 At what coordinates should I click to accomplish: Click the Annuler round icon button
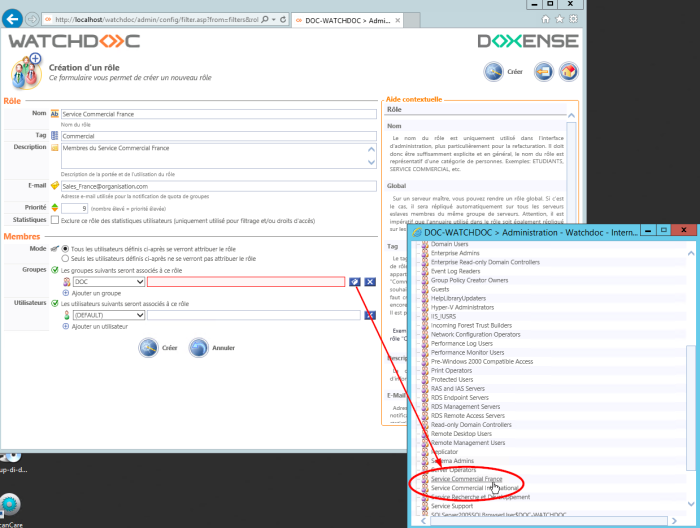click(198, 348)
